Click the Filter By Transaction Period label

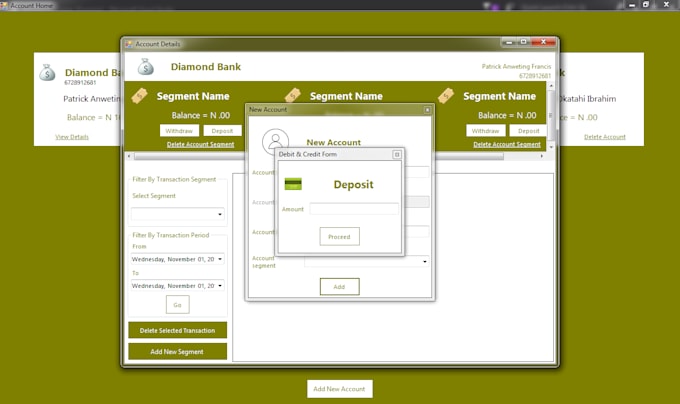(x=170, y=235)
